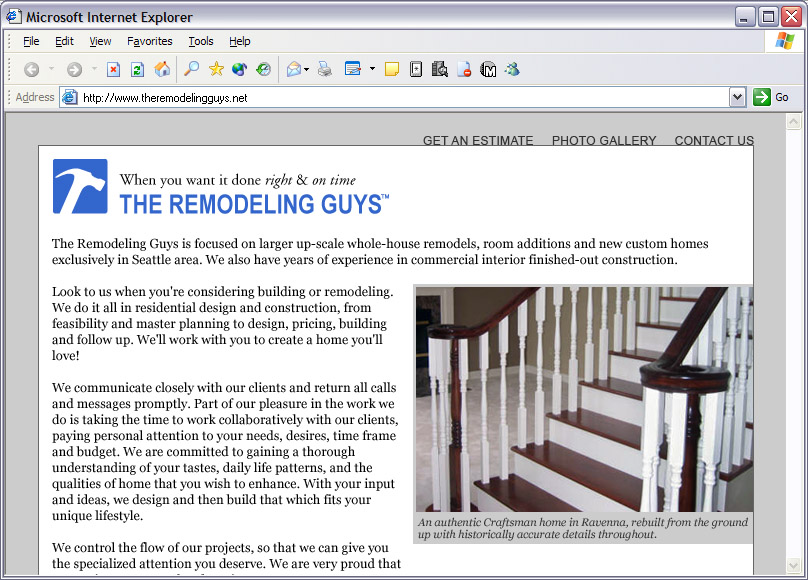Click inside the Address URL field
Image resolution: width=808 pixels, height=580 pixels.
400,98
